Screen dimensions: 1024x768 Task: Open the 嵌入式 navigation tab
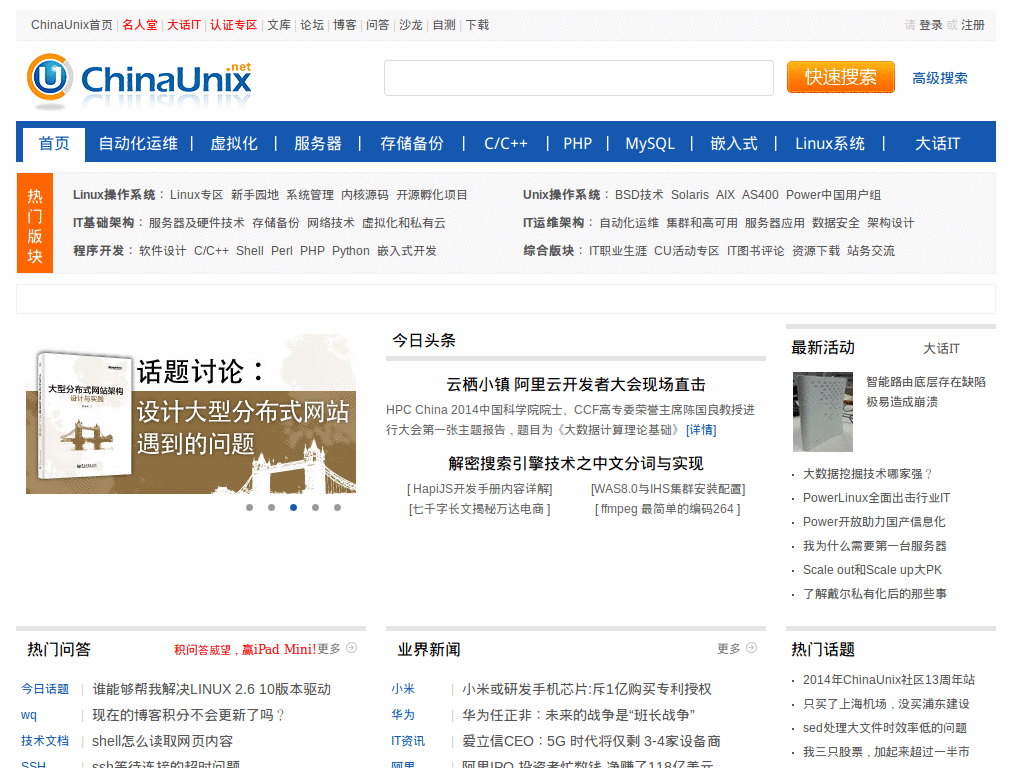tap(734, 144)
